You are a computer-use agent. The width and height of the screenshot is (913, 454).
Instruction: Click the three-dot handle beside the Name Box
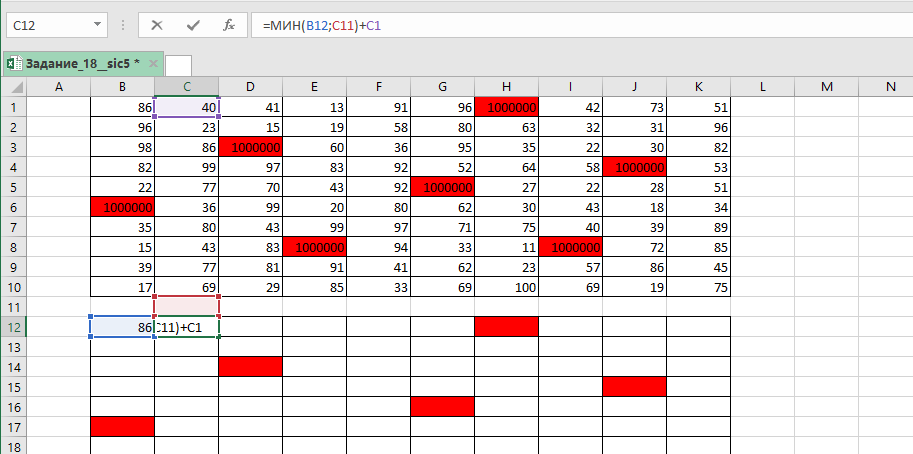click(x=124, y=25)
